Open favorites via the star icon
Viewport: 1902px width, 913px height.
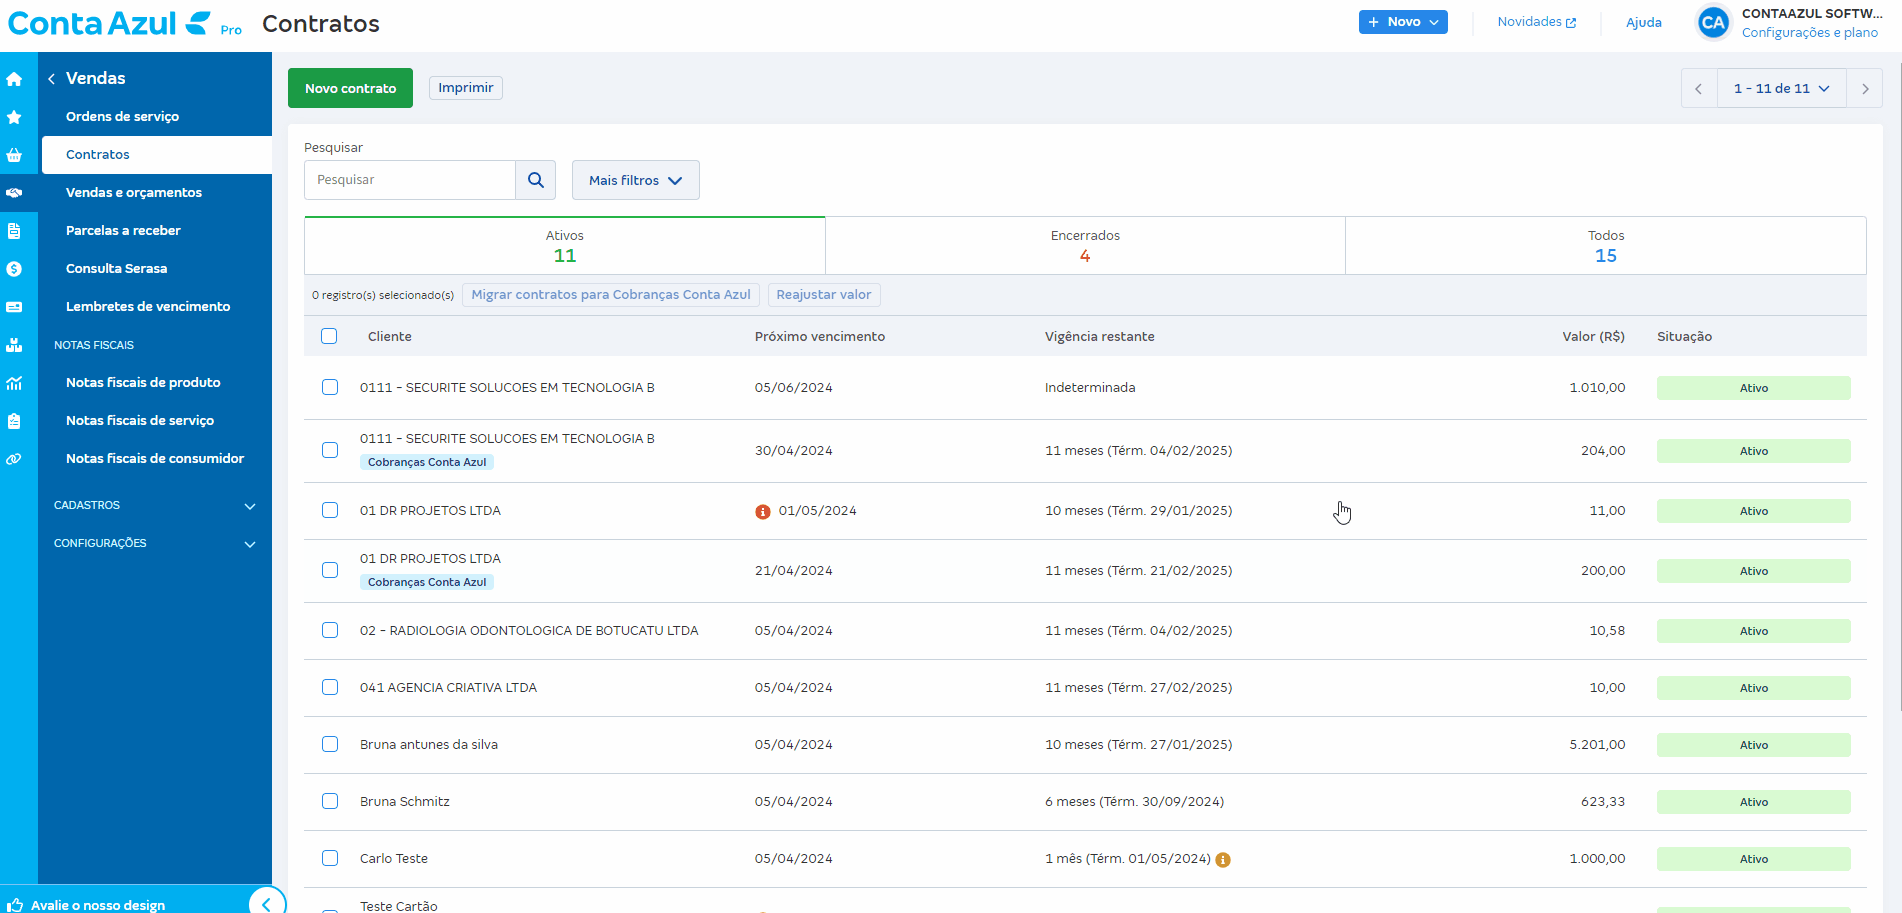point(14,117)
